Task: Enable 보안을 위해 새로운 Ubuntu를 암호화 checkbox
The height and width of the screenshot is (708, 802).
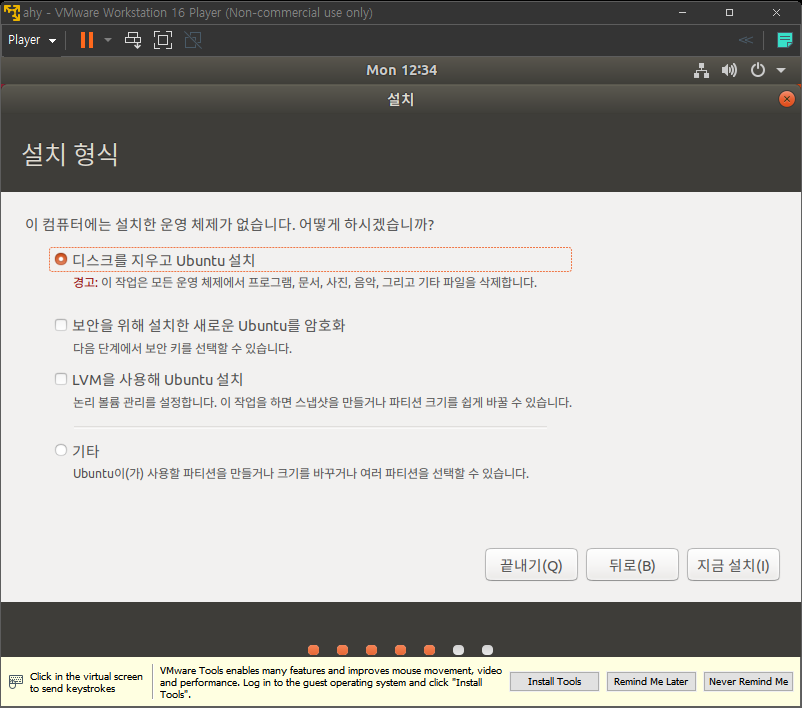Action: 61,325
